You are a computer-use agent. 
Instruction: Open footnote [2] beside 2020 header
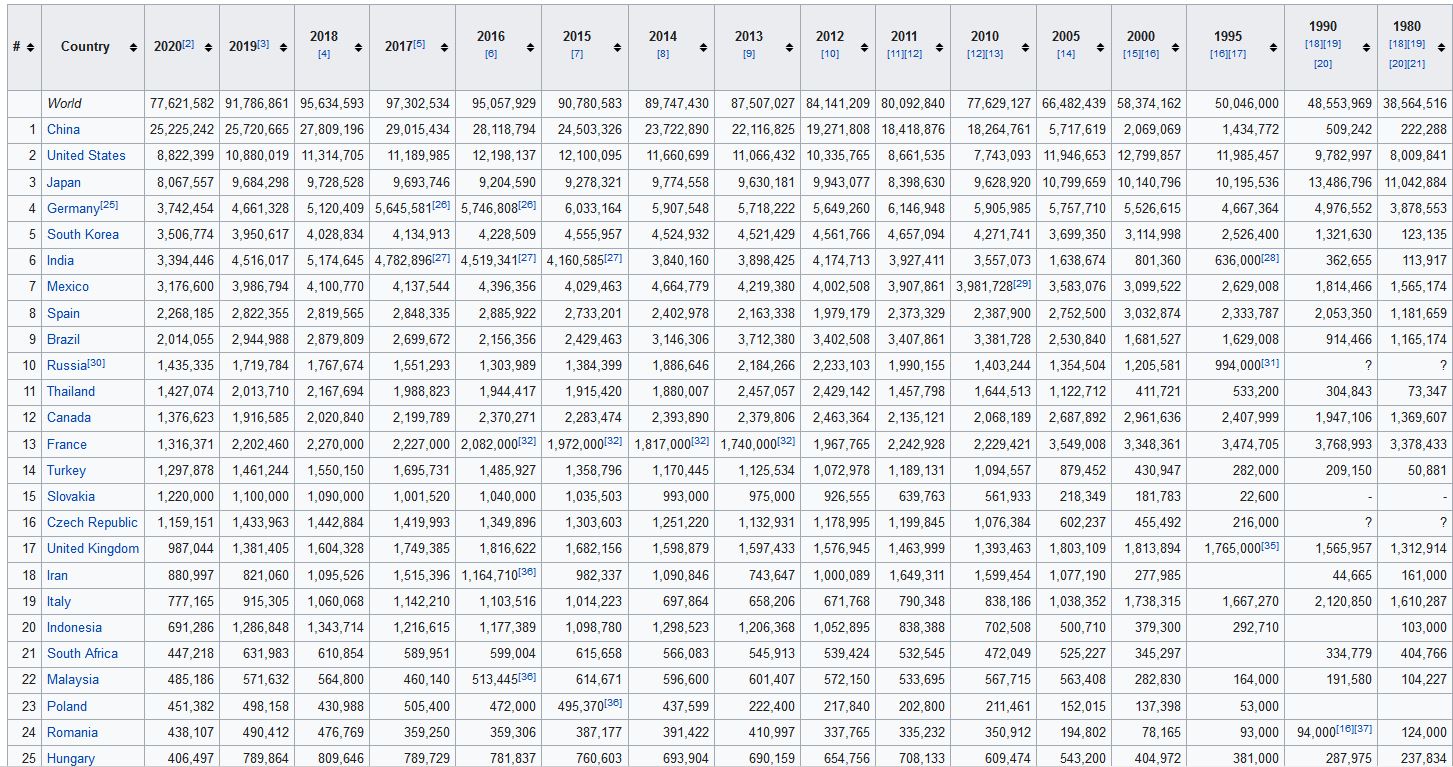tap(188, 44)
